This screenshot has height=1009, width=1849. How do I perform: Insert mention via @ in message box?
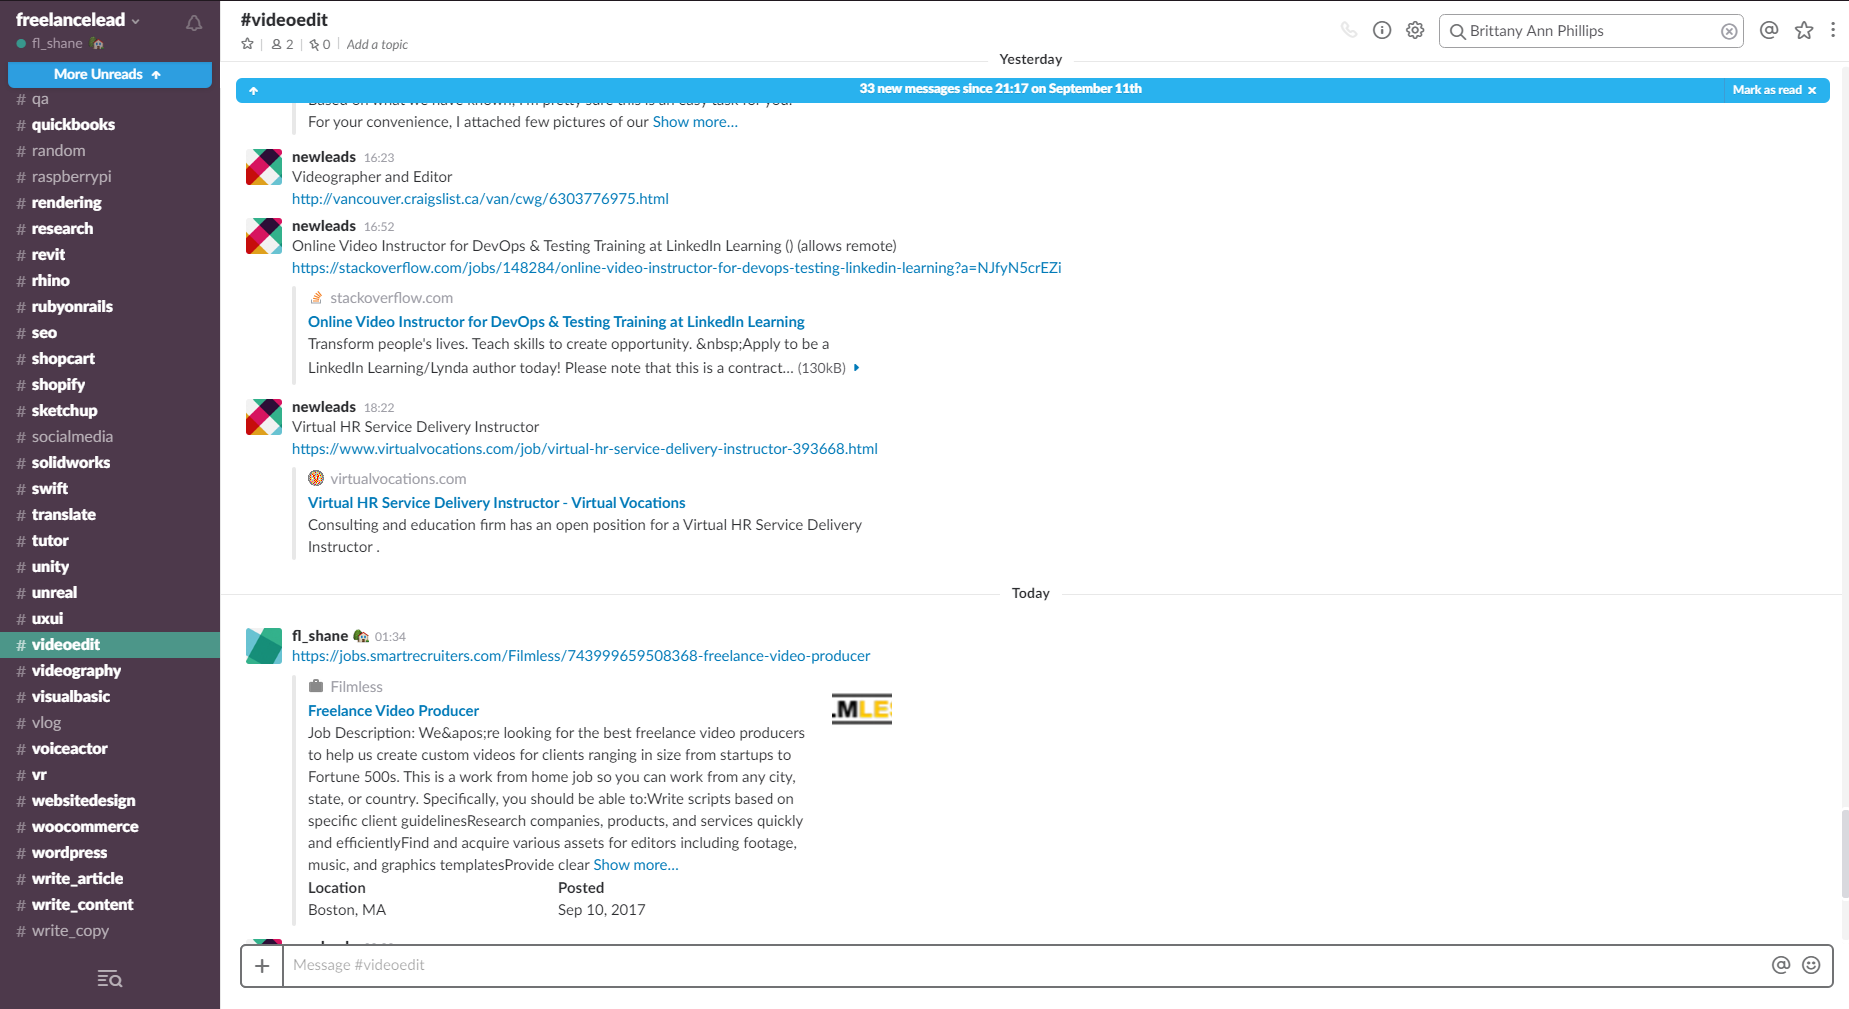pos(1781,965)
